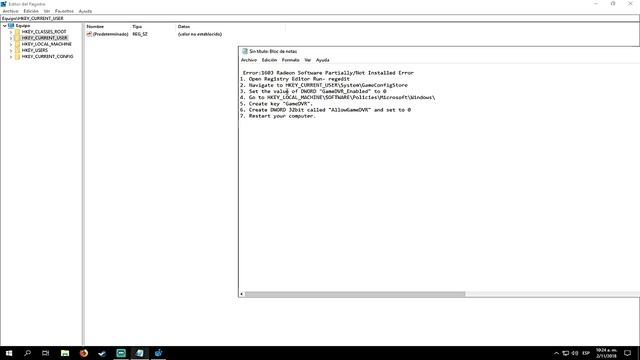The width and height of the screenshot is (640, 360).
Task: Select HKEY_CURRENT_USER key
Action: point(44,38)
